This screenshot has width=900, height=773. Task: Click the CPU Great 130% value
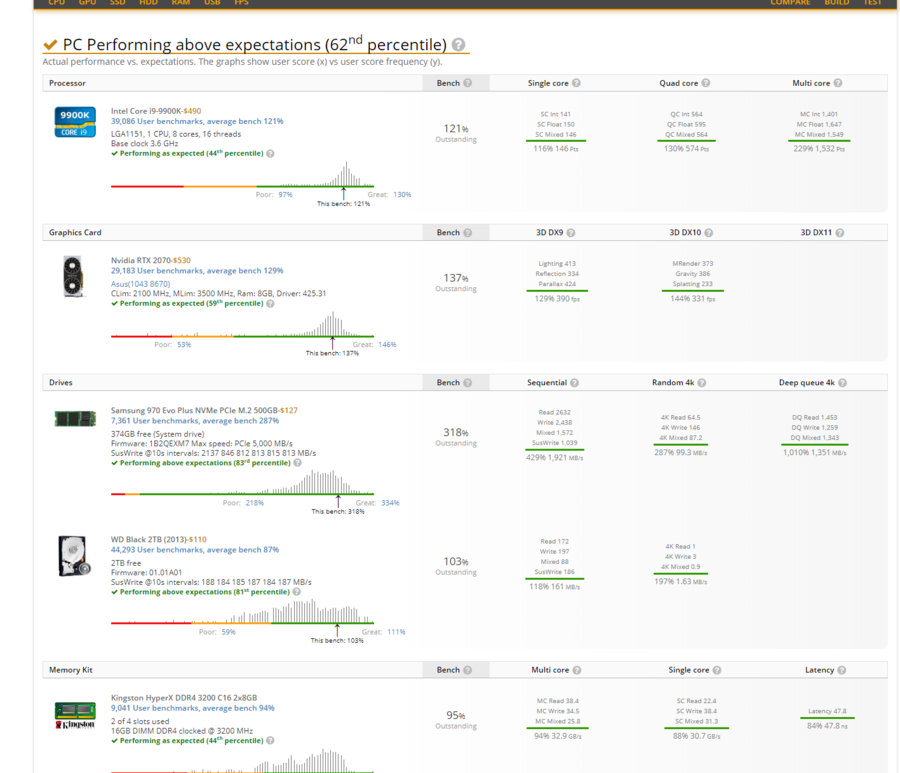pyautogui.click(x=402, y=195)
